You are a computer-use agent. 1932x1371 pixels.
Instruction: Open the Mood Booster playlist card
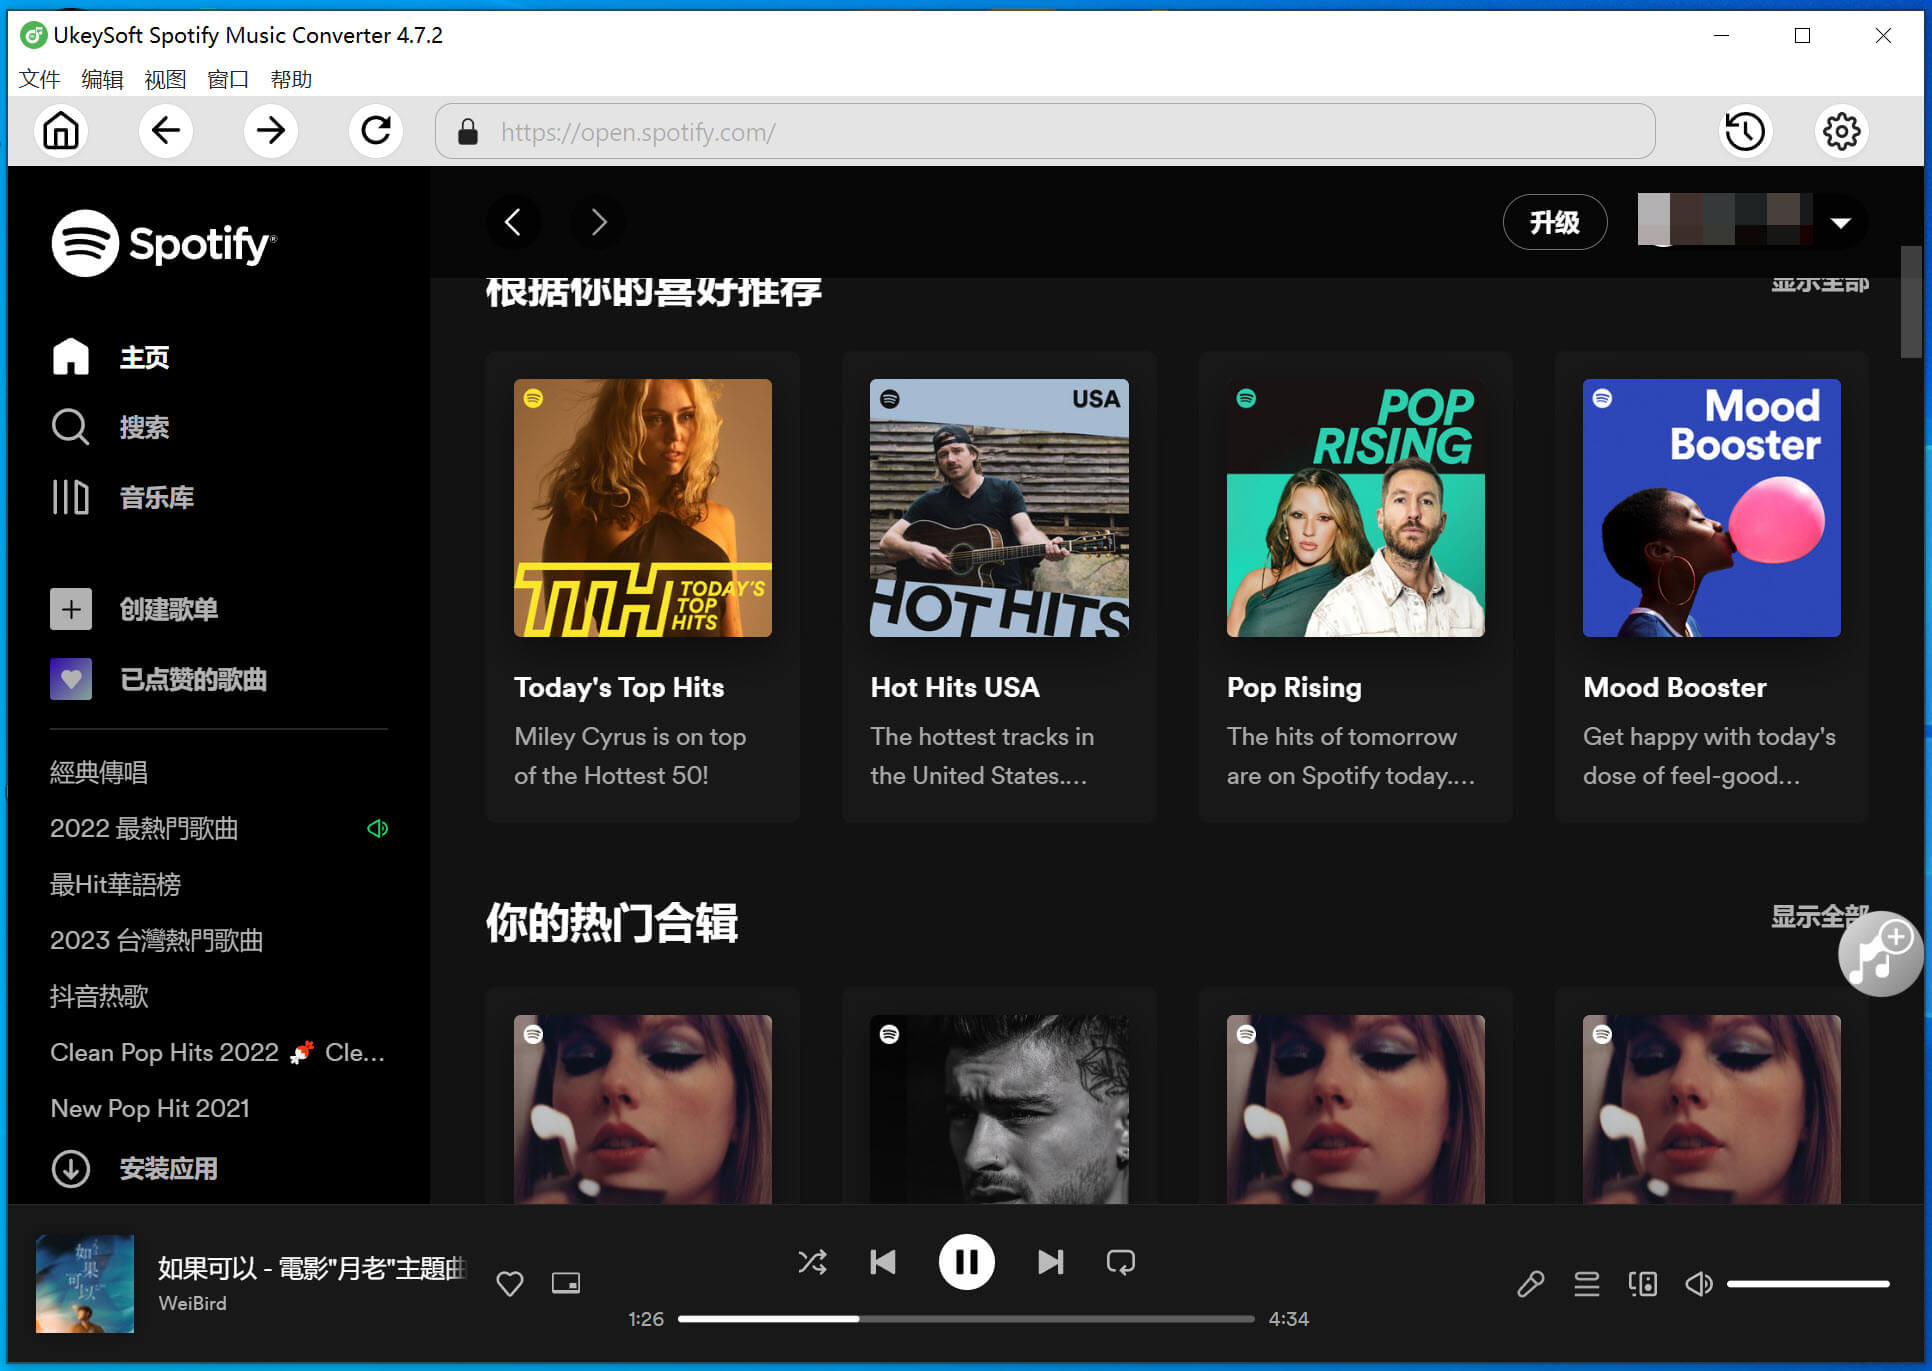pyautogui.click(x=1712, y=587)
